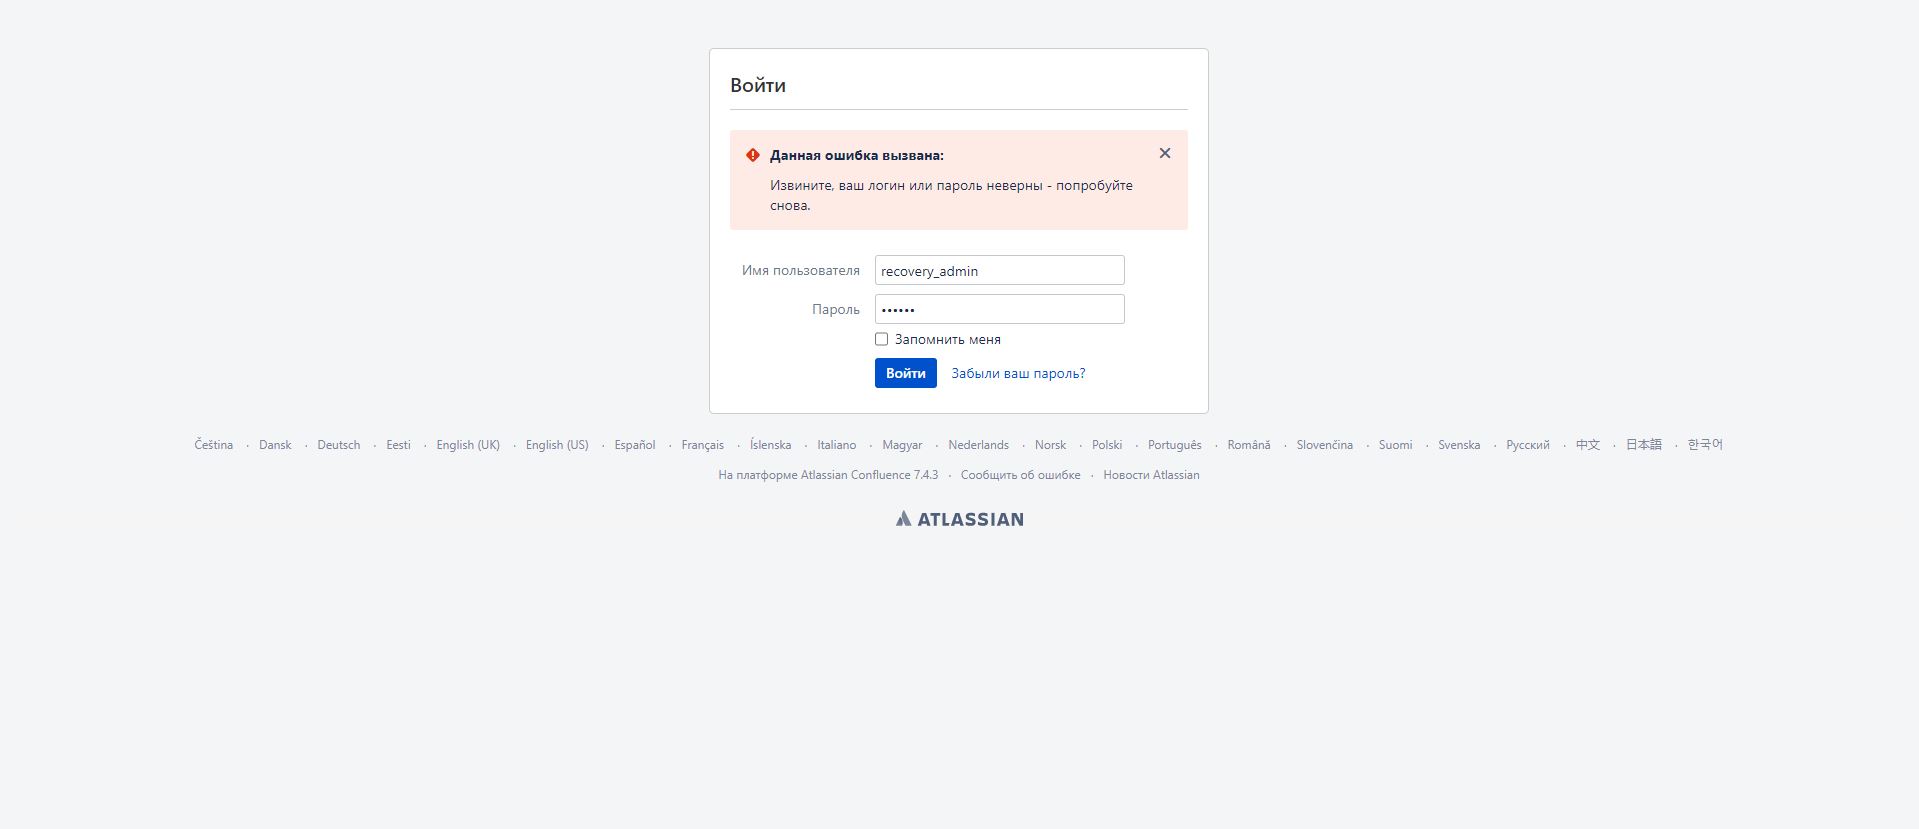
Task: Switch language to English (US)
Action: click(557, 445)
